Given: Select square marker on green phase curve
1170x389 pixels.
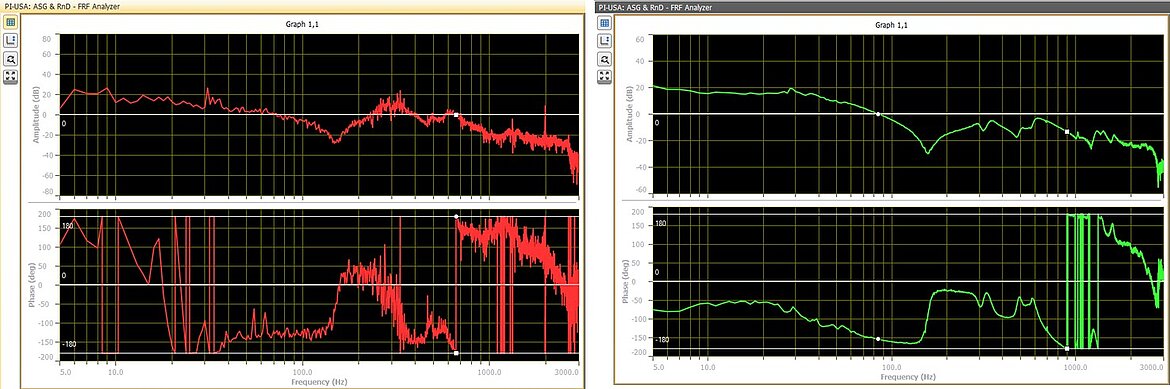Looking at the screenshot, I should 1067,349.
